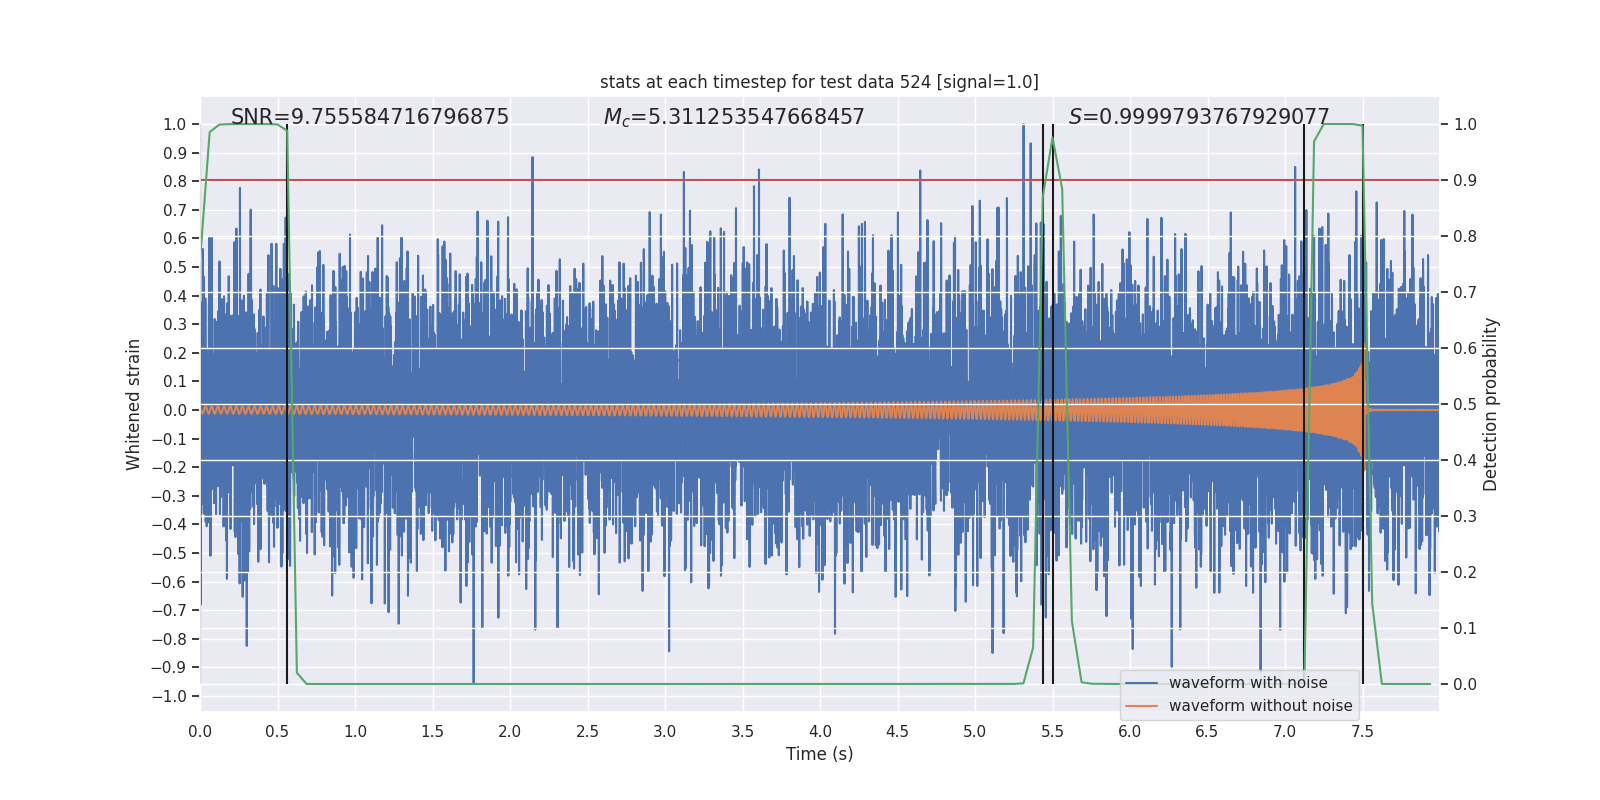Click the 4.0 tick on the time axis
This screenshot has width=1600, height=800.
(820, 731)
